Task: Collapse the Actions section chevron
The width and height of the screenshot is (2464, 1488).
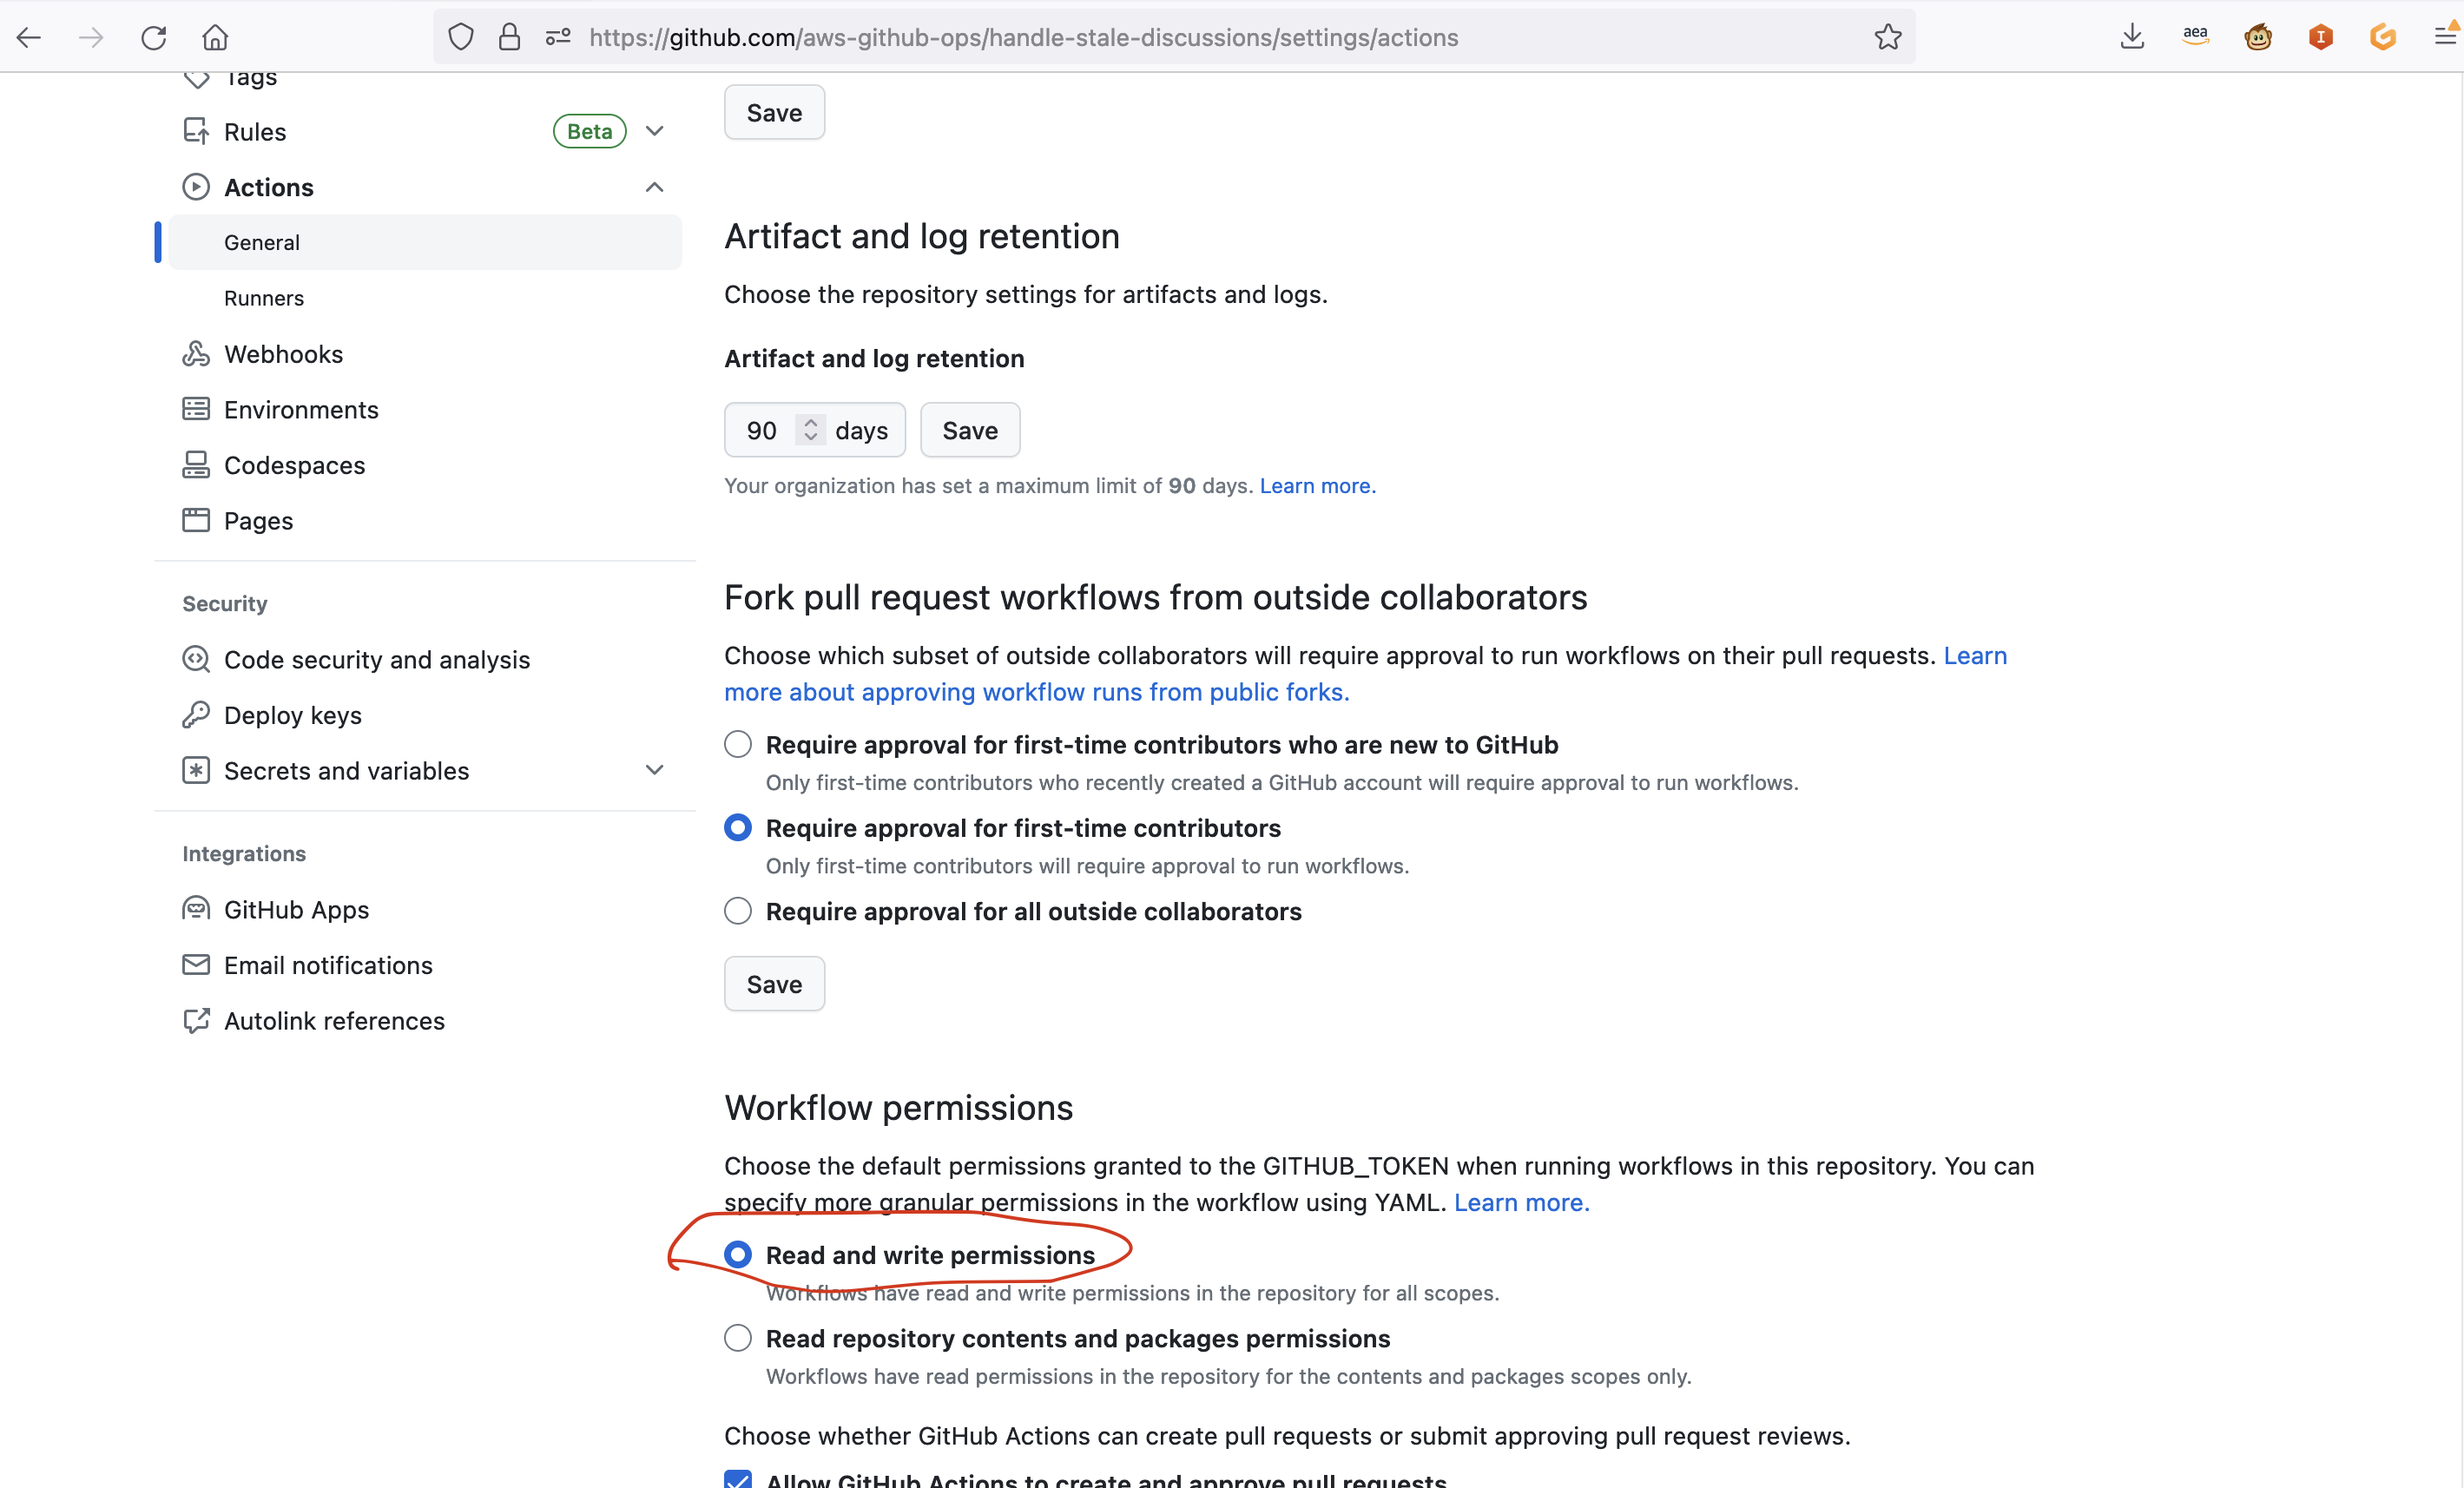Action: [655, 185]
